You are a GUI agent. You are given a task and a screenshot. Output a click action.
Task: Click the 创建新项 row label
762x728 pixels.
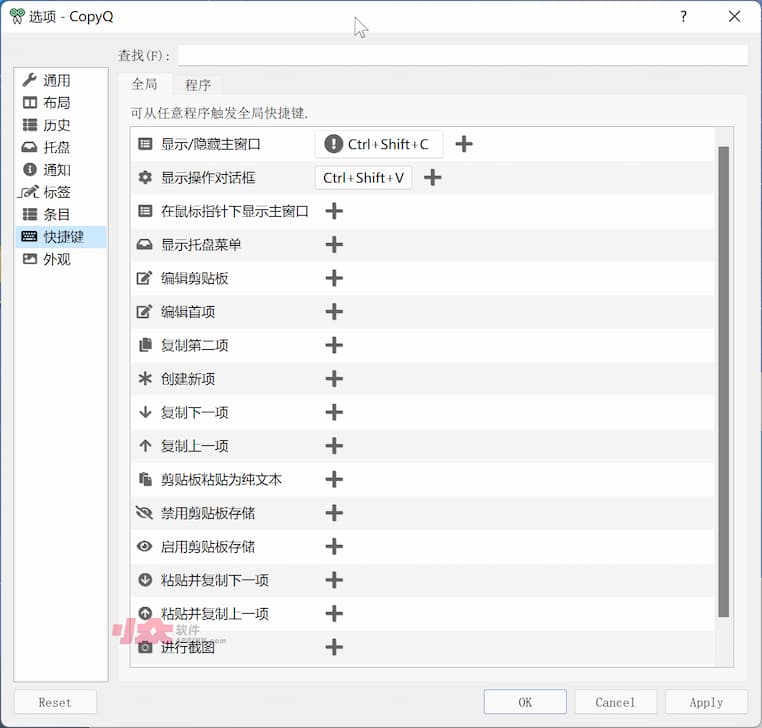coord(188,379)
